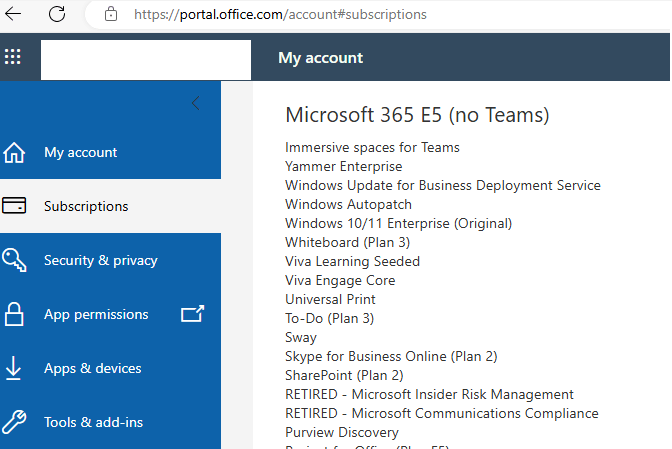Open the app launcher waffle icon
The height and width of the screenshot is (449, 672).
click(12, 57)
